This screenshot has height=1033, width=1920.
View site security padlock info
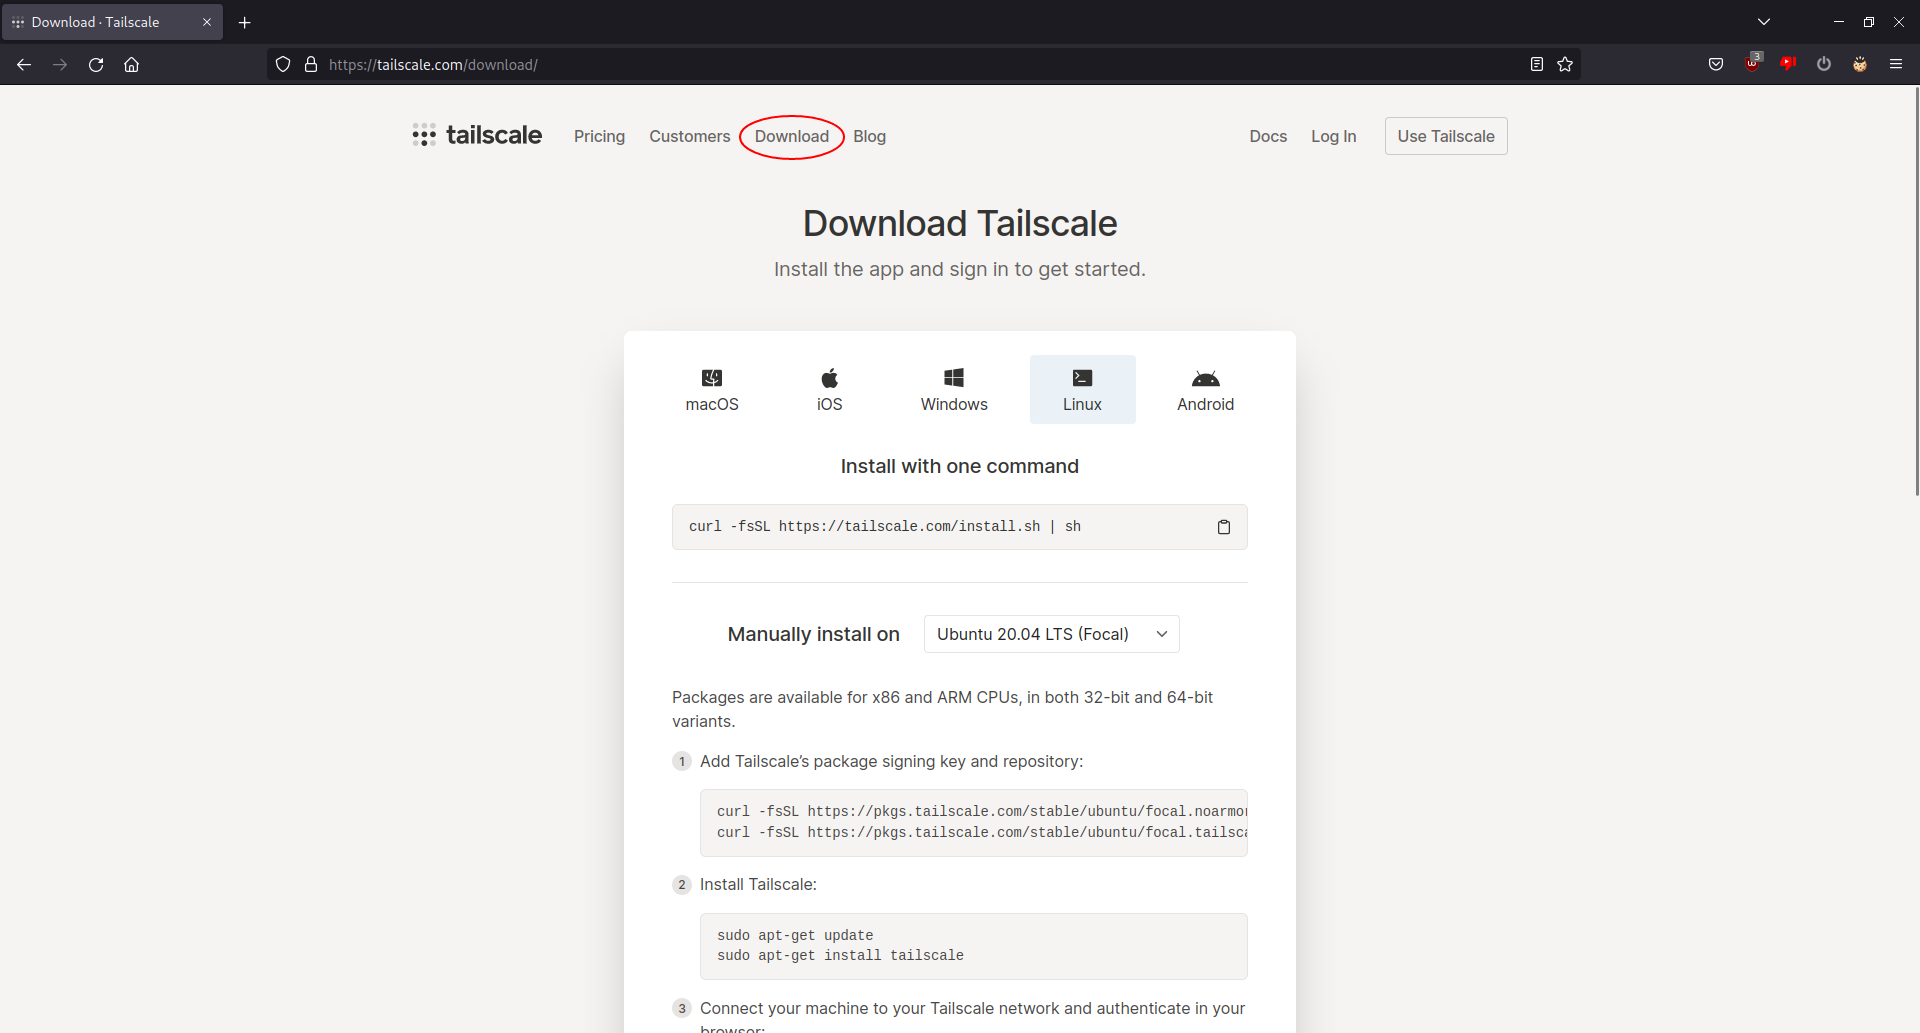coord(311,65)
